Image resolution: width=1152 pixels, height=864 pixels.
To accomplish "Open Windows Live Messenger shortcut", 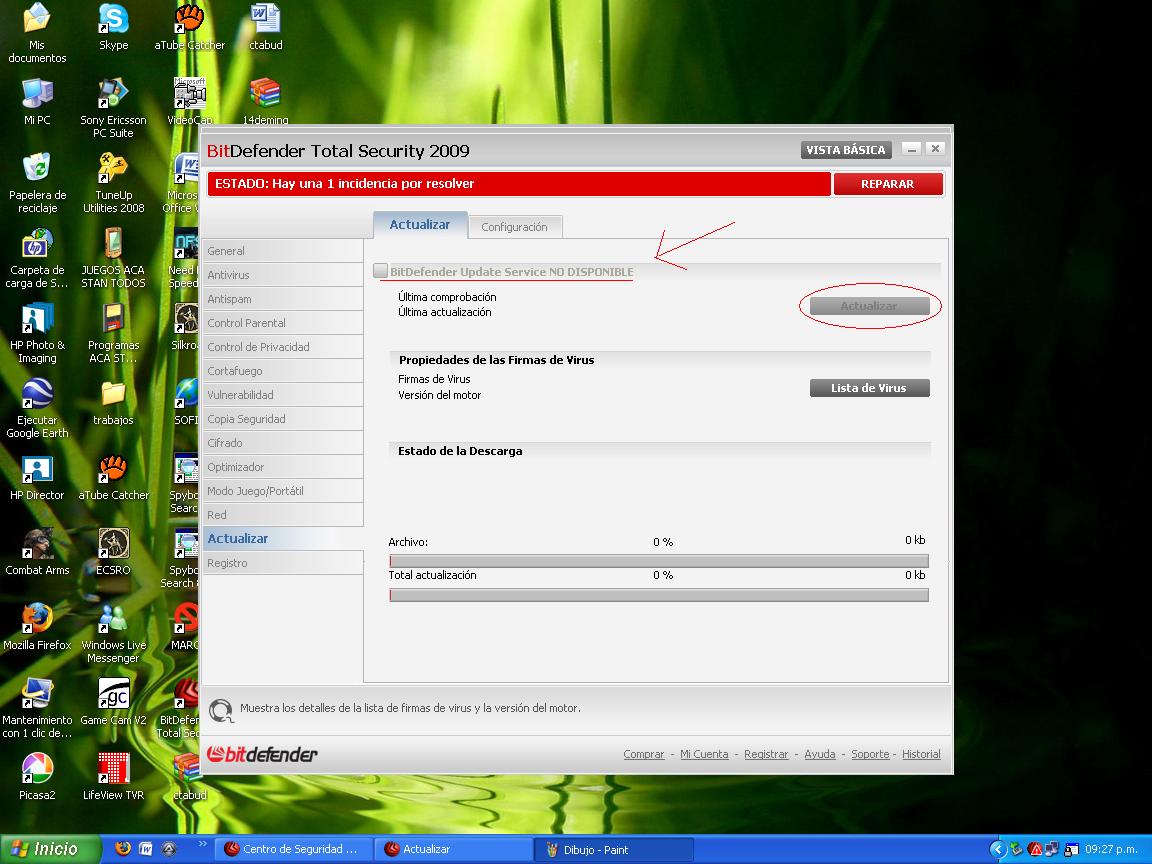I will [113, 633].
